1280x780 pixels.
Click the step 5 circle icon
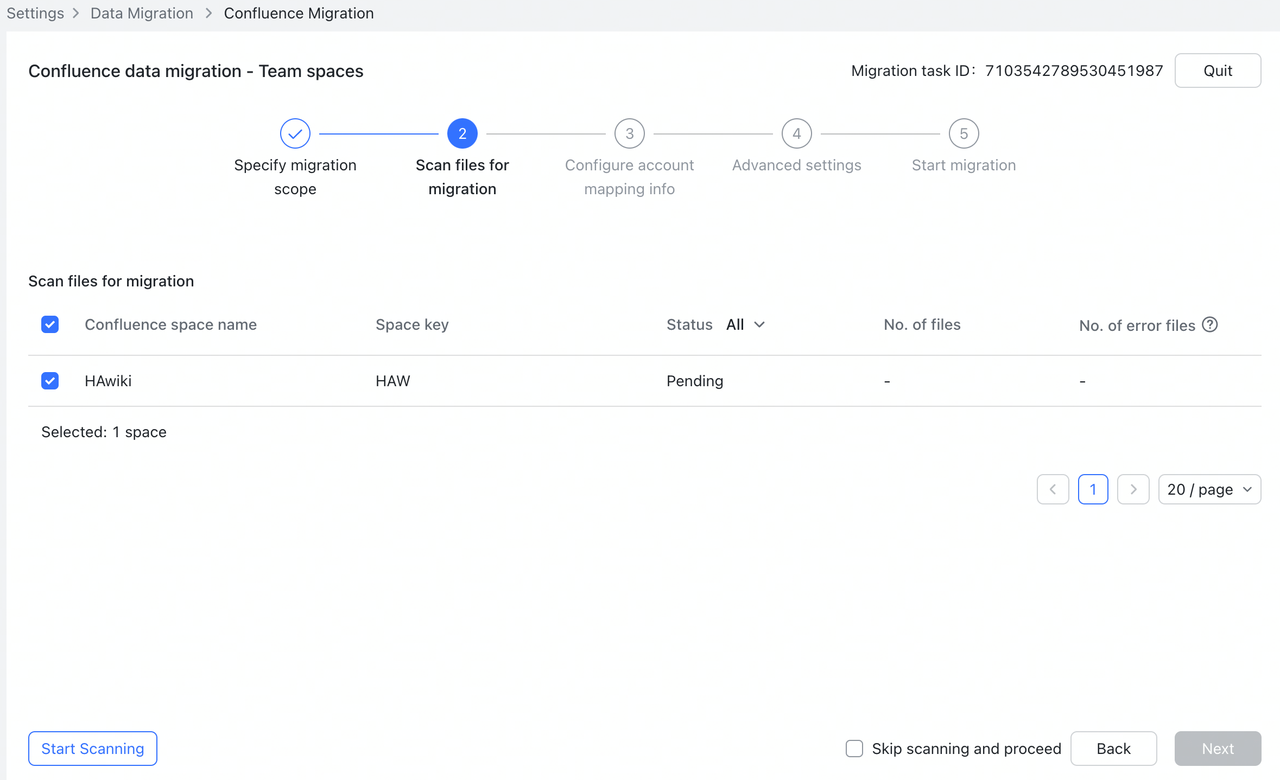[x=963, y=133]
